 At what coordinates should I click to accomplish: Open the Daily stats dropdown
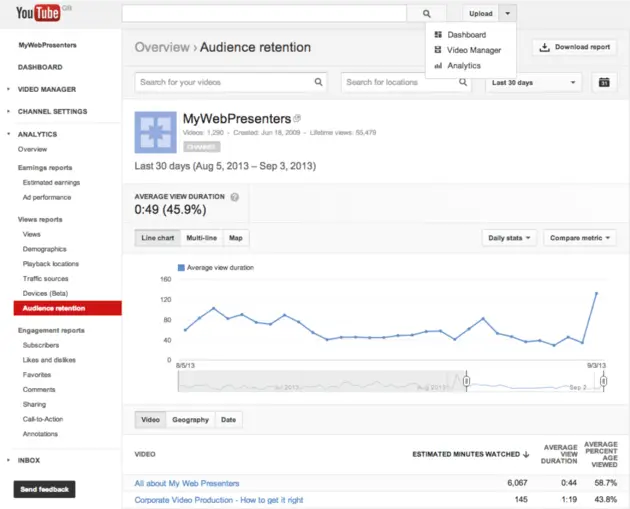(x=509, y=238)
